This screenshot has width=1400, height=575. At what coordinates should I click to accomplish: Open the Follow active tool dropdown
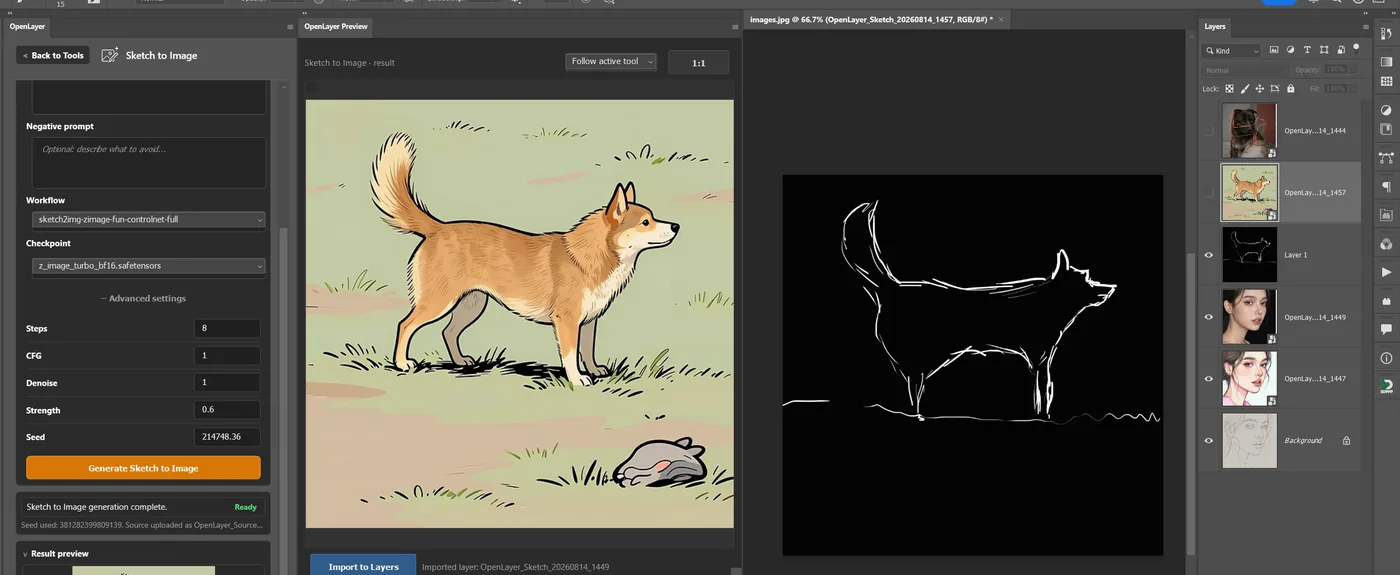[611, 62]
